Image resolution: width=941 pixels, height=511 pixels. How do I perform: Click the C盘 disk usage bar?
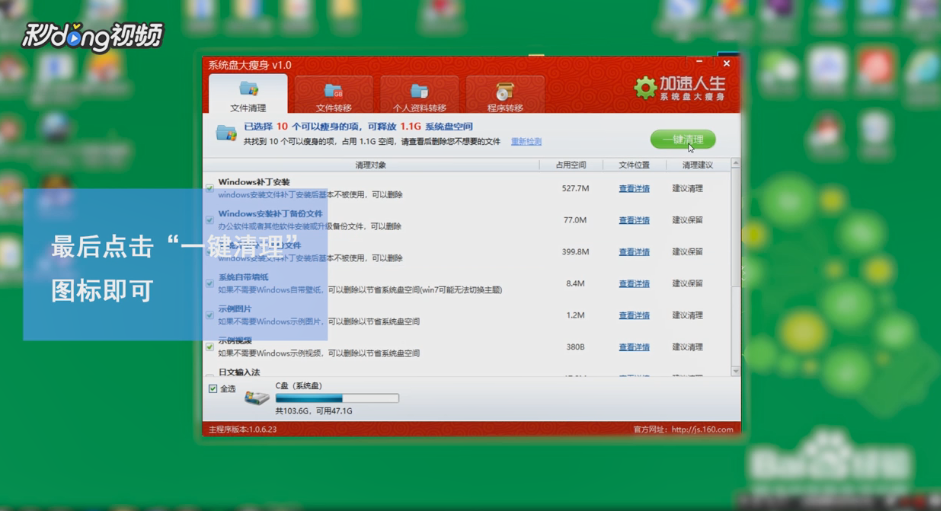pyautogui.click(x=337, y=398)
